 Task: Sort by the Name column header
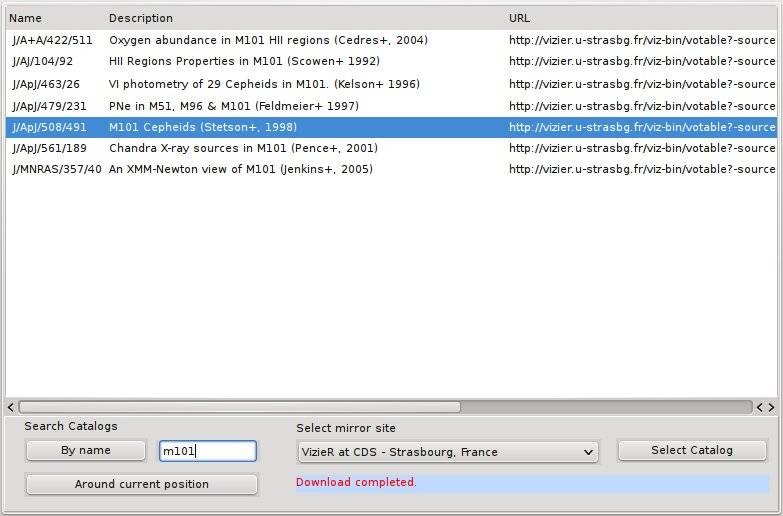tap(25, 18)
